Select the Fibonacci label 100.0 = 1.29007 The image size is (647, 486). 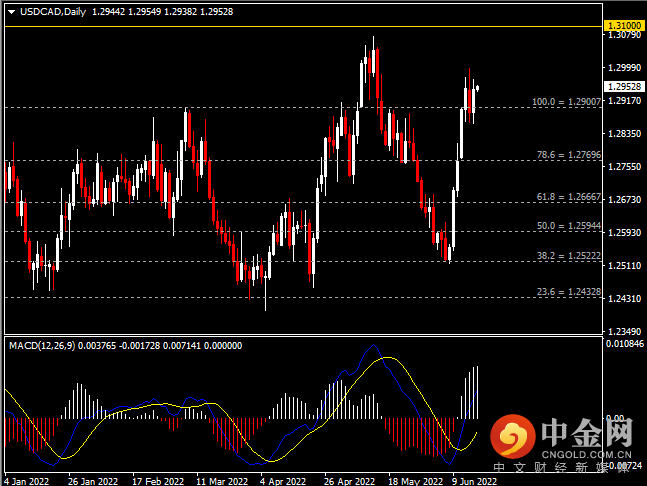pyautogui.click(x=567, y=101)
